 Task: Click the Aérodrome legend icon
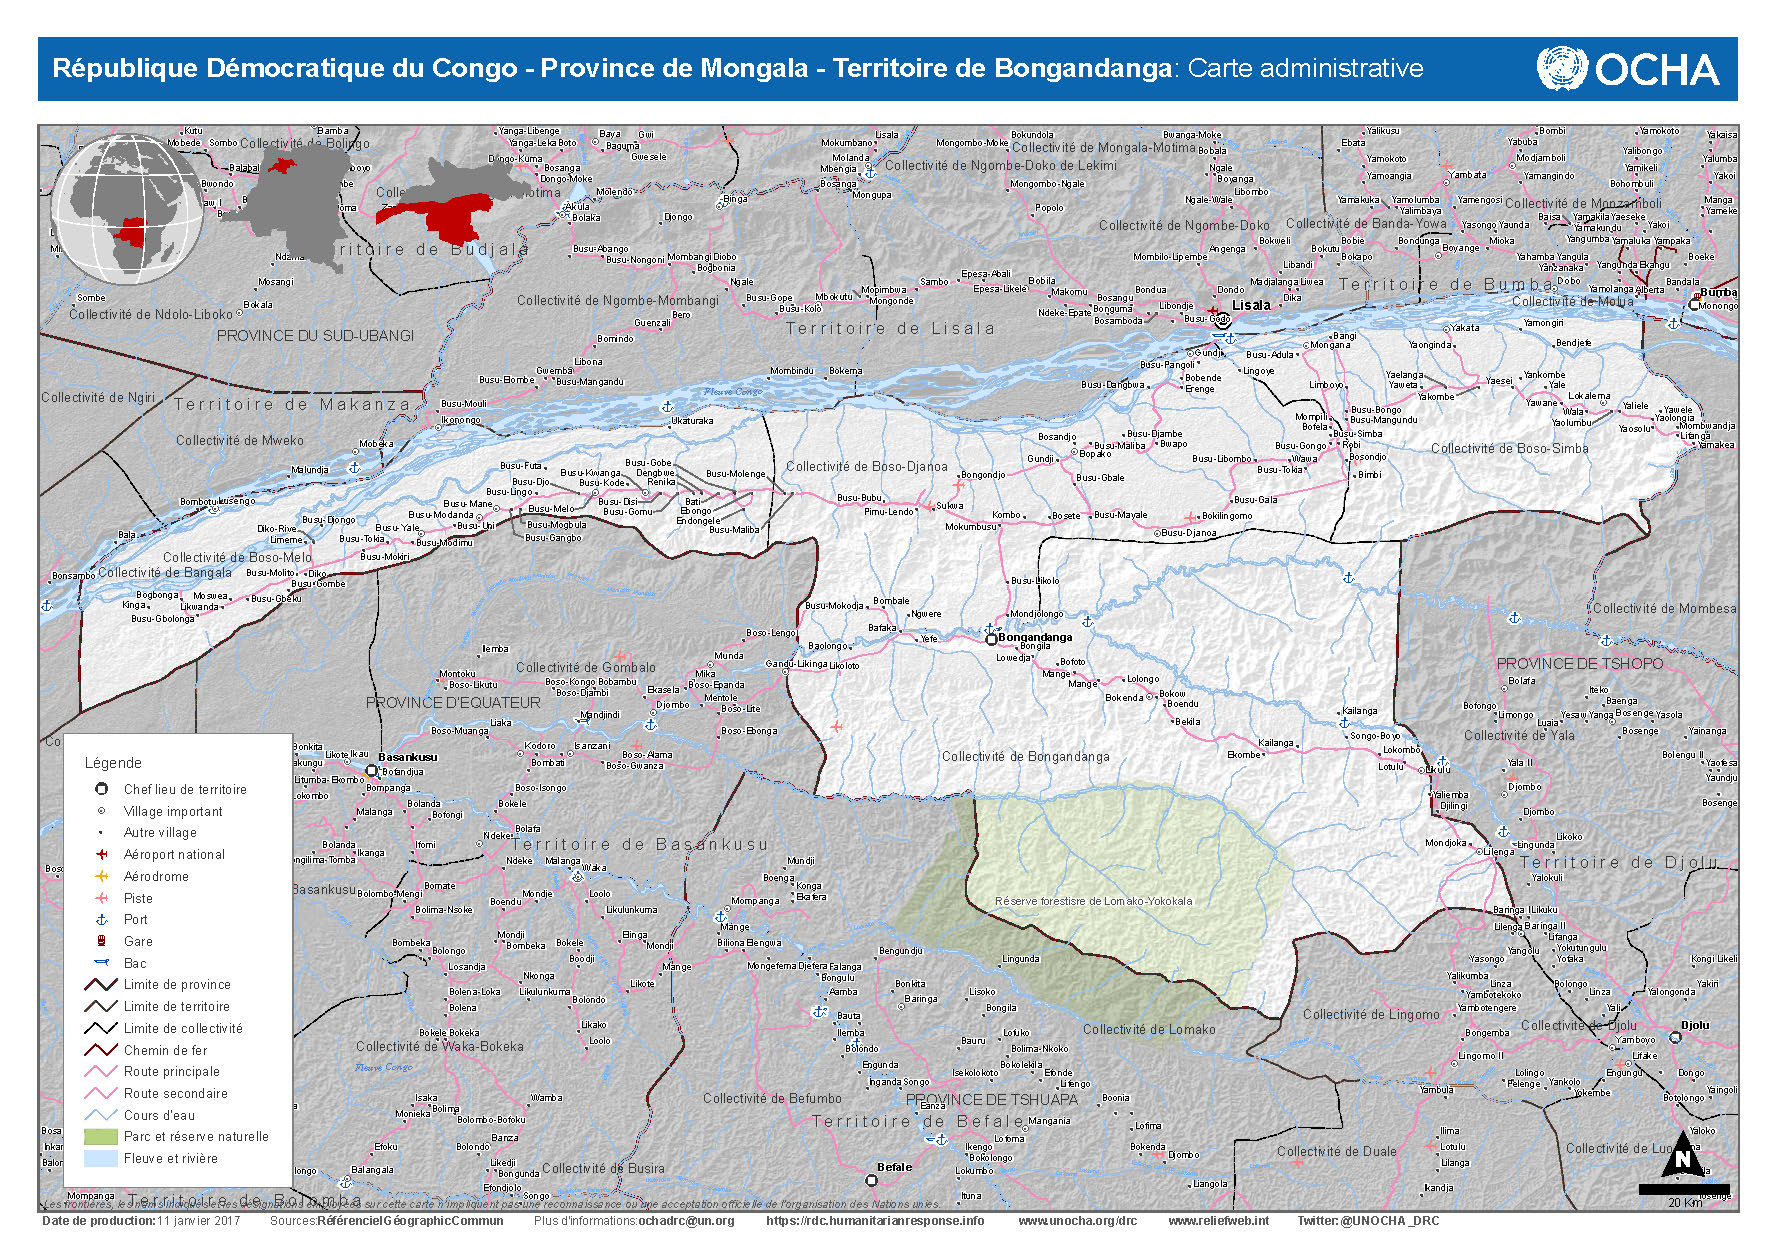tap(101, 876)
